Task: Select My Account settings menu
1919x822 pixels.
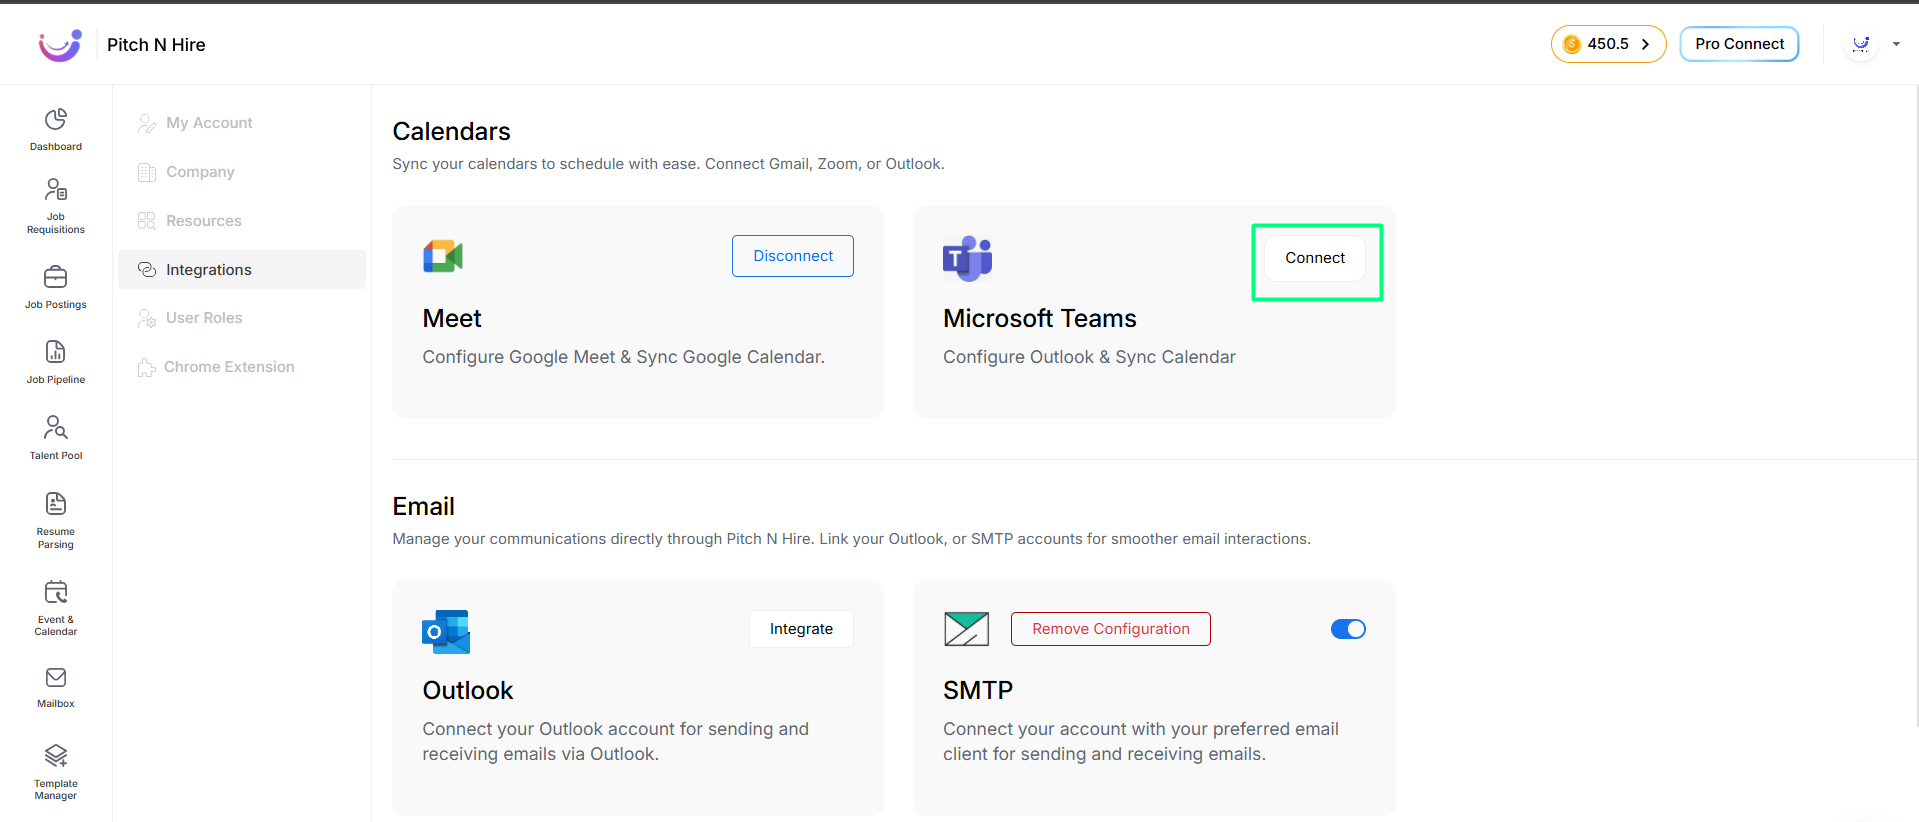Action: [x=242, y=123]
